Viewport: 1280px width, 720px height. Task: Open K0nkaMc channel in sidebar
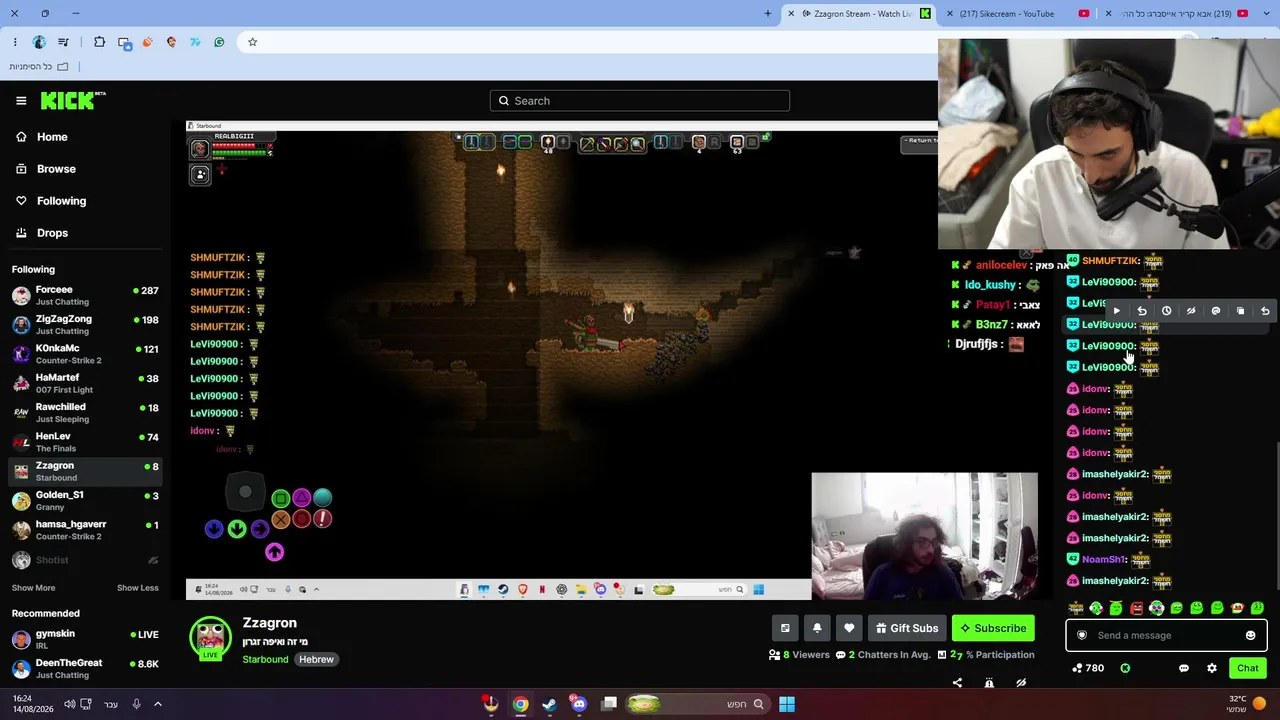coord(85,354)
